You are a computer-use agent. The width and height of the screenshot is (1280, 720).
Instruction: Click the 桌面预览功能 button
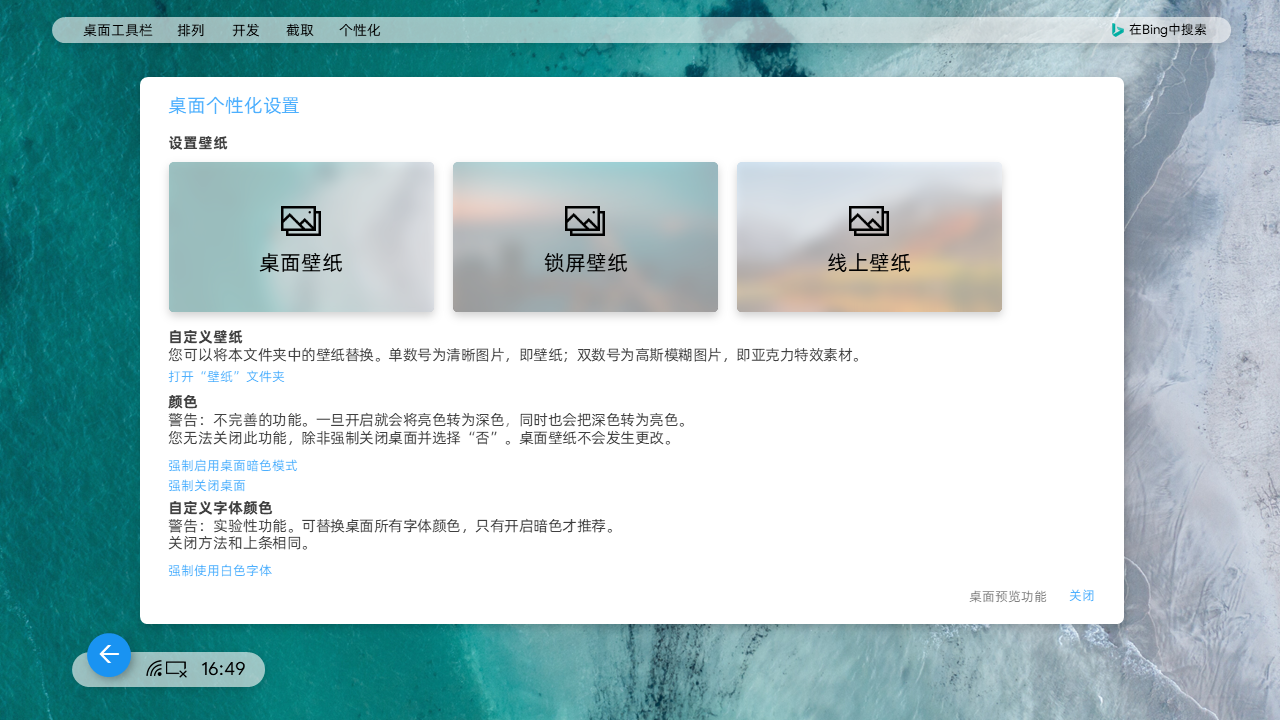(1008, 597)
